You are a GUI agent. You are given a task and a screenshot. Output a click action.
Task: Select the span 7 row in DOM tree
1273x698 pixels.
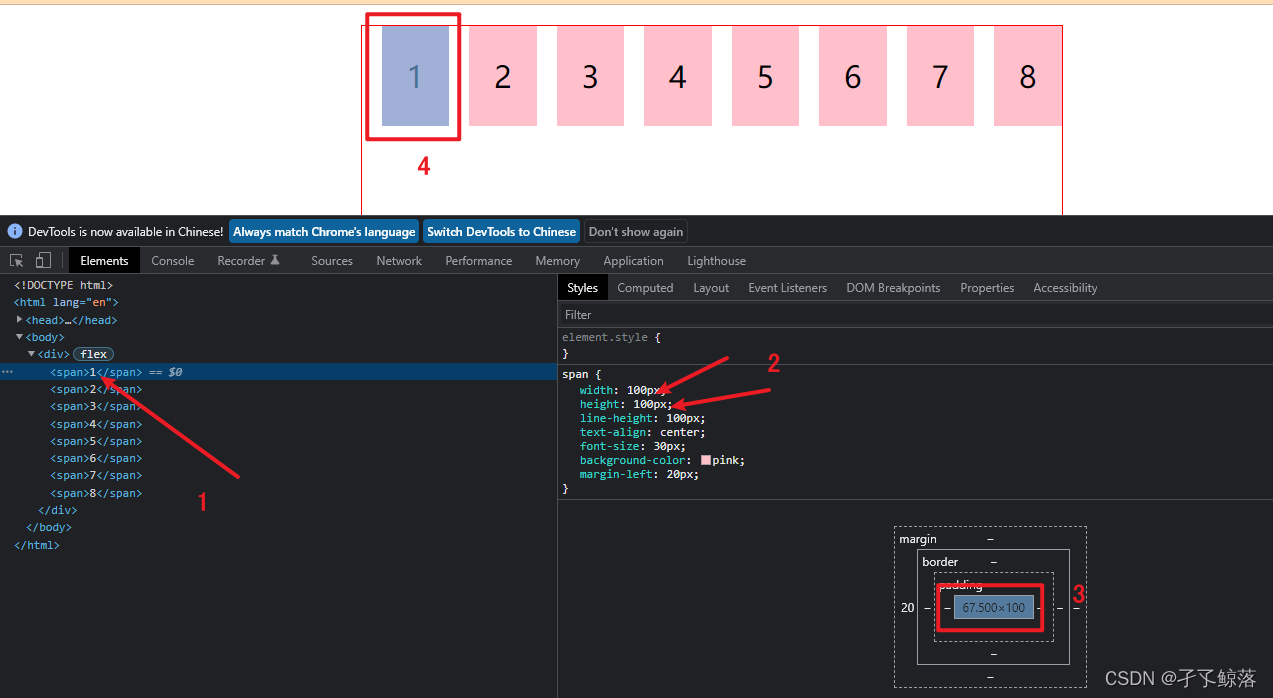(278, 475)
